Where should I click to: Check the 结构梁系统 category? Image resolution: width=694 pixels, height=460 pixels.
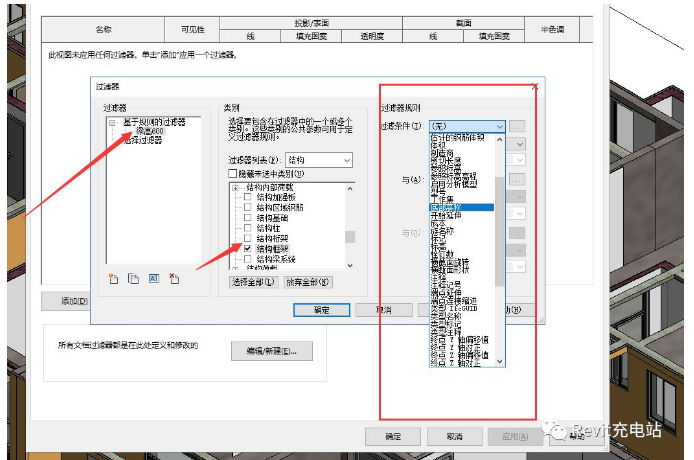click(247, 259)
